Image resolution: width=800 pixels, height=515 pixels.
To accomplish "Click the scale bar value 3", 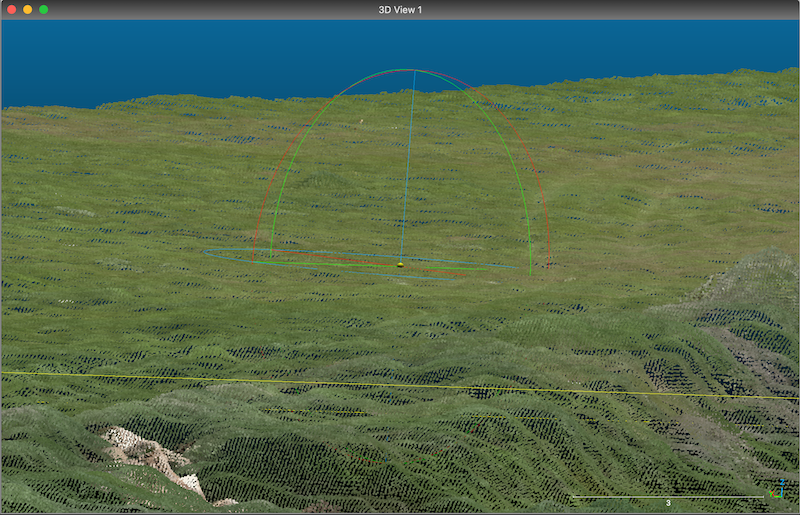I will [668, 503].
